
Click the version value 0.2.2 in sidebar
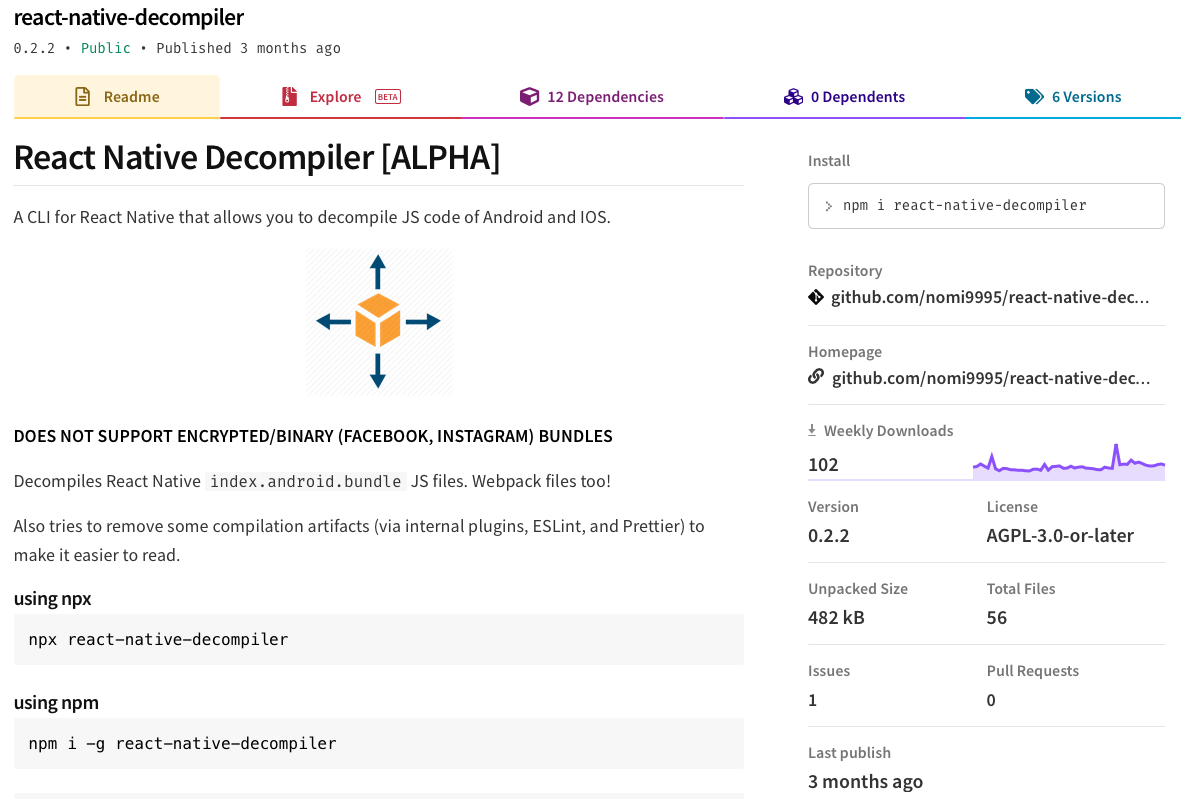point(829,535)
